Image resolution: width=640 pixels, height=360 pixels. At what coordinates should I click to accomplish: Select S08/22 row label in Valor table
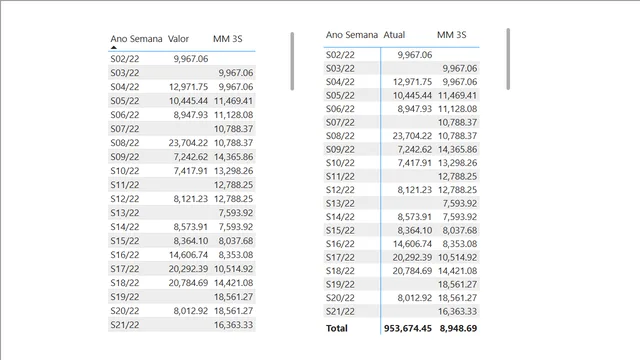[x=124, y=143]
